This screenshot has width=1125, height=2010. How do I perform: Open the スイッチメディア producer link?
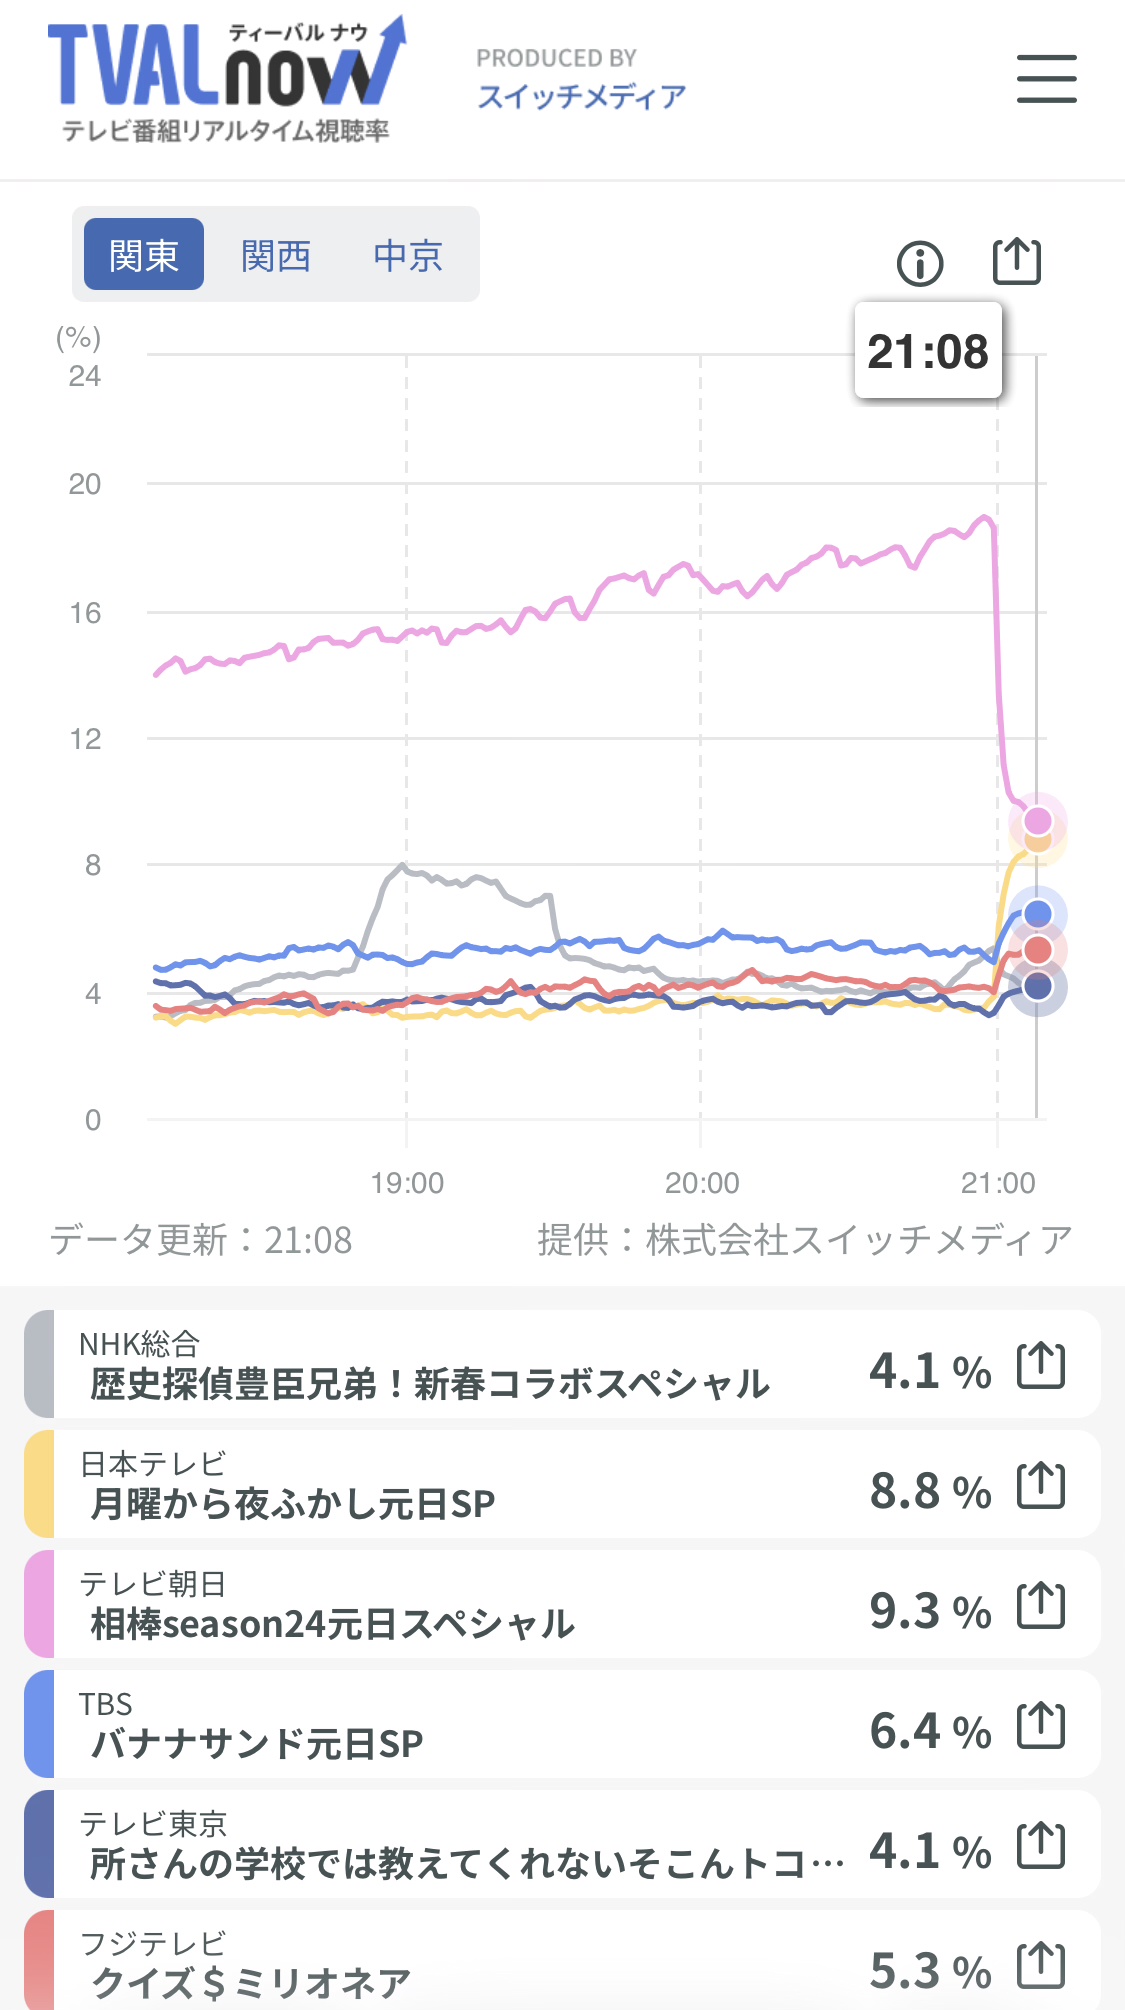coord(581,96)
